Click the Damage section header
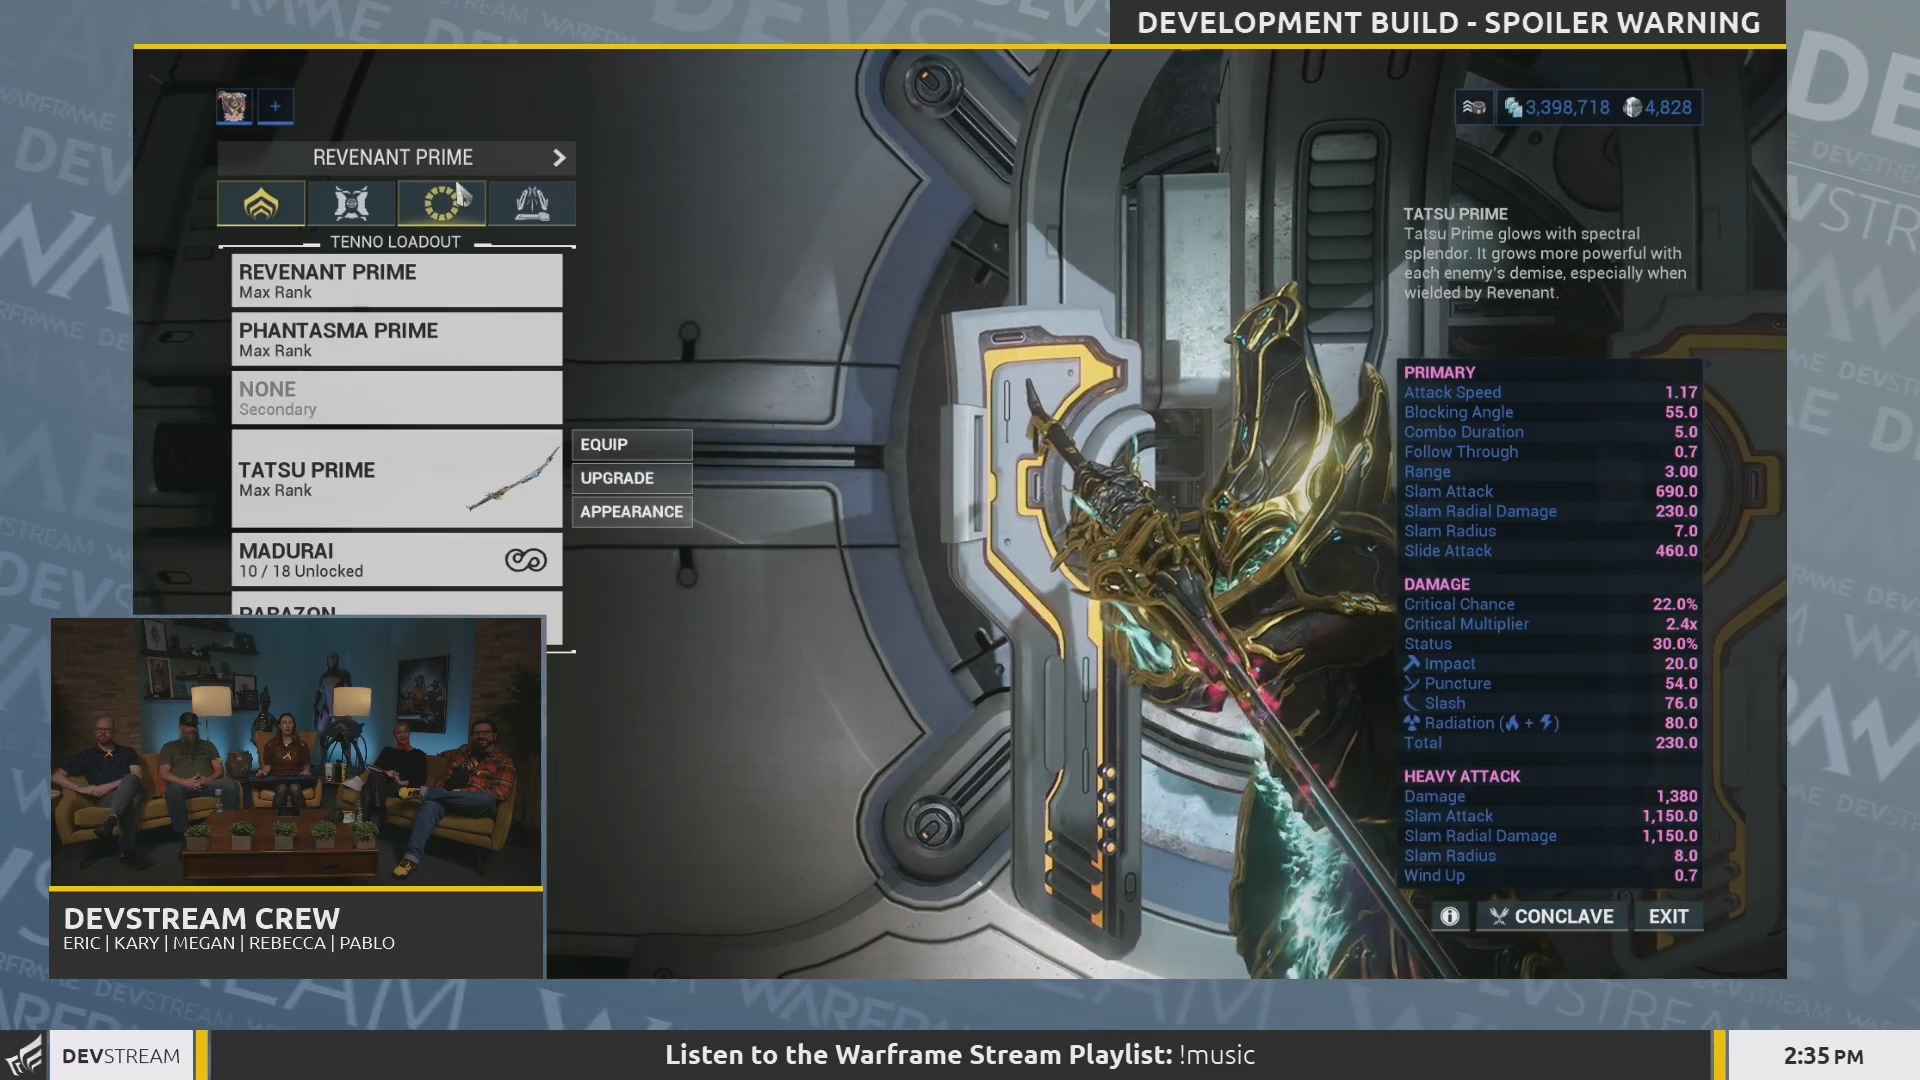The width and height of the screenshot is (1920, 1080). (x=1436, y=584)
